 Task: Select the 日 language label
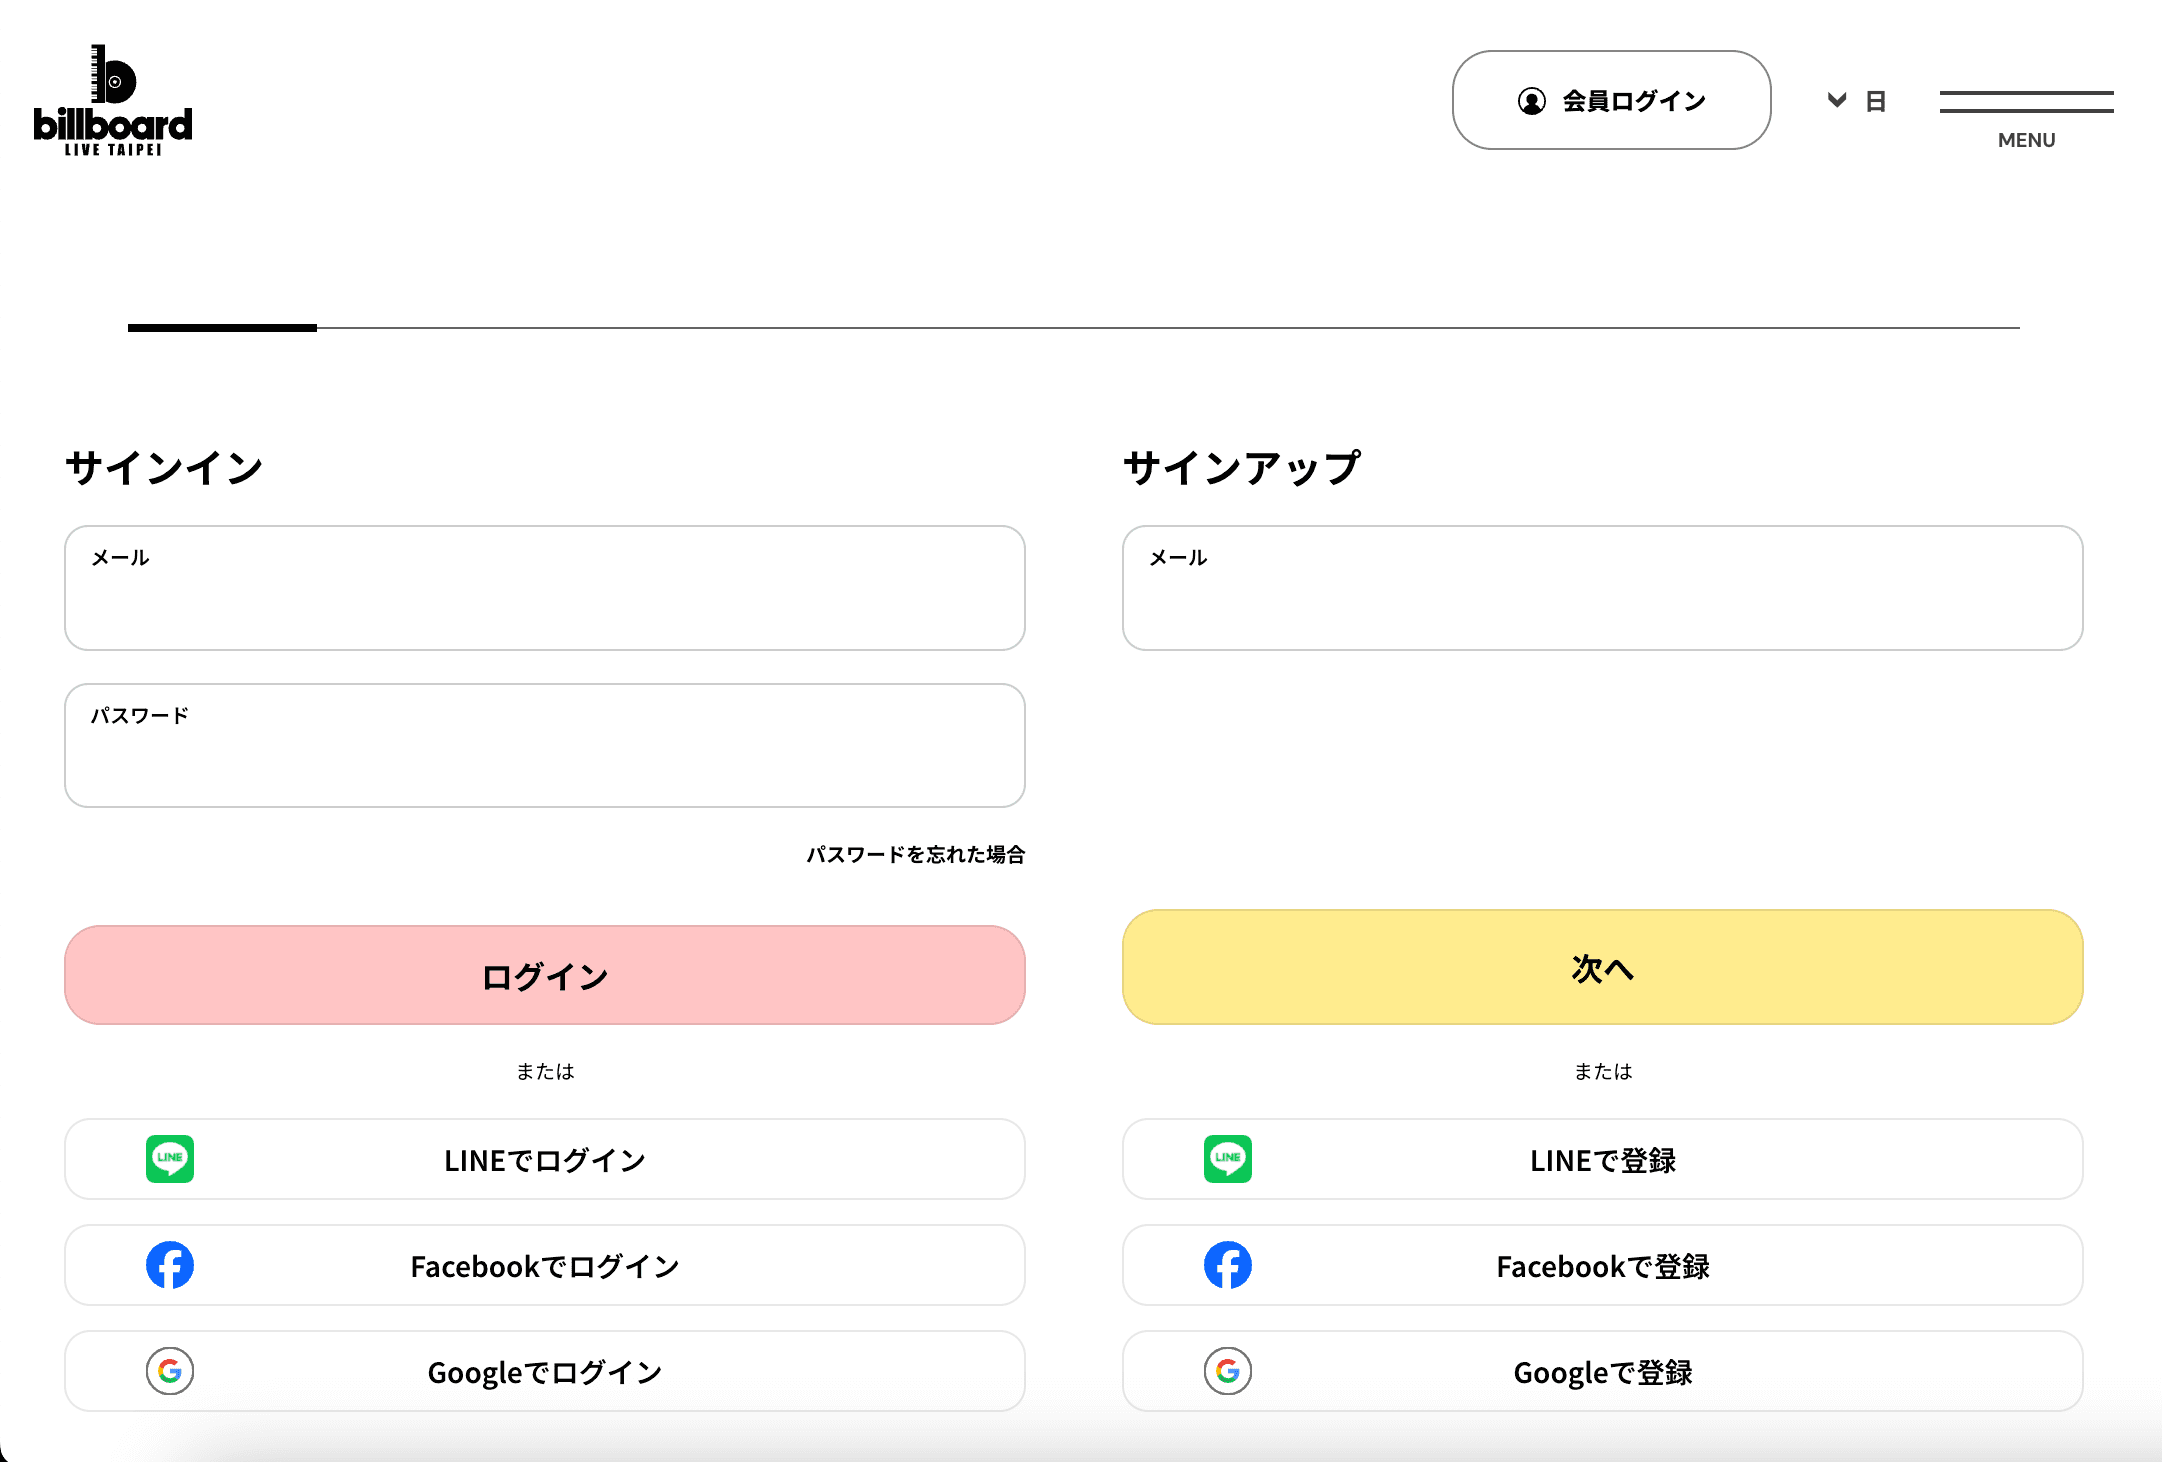pyautogui.click(x=1876, y=101)
